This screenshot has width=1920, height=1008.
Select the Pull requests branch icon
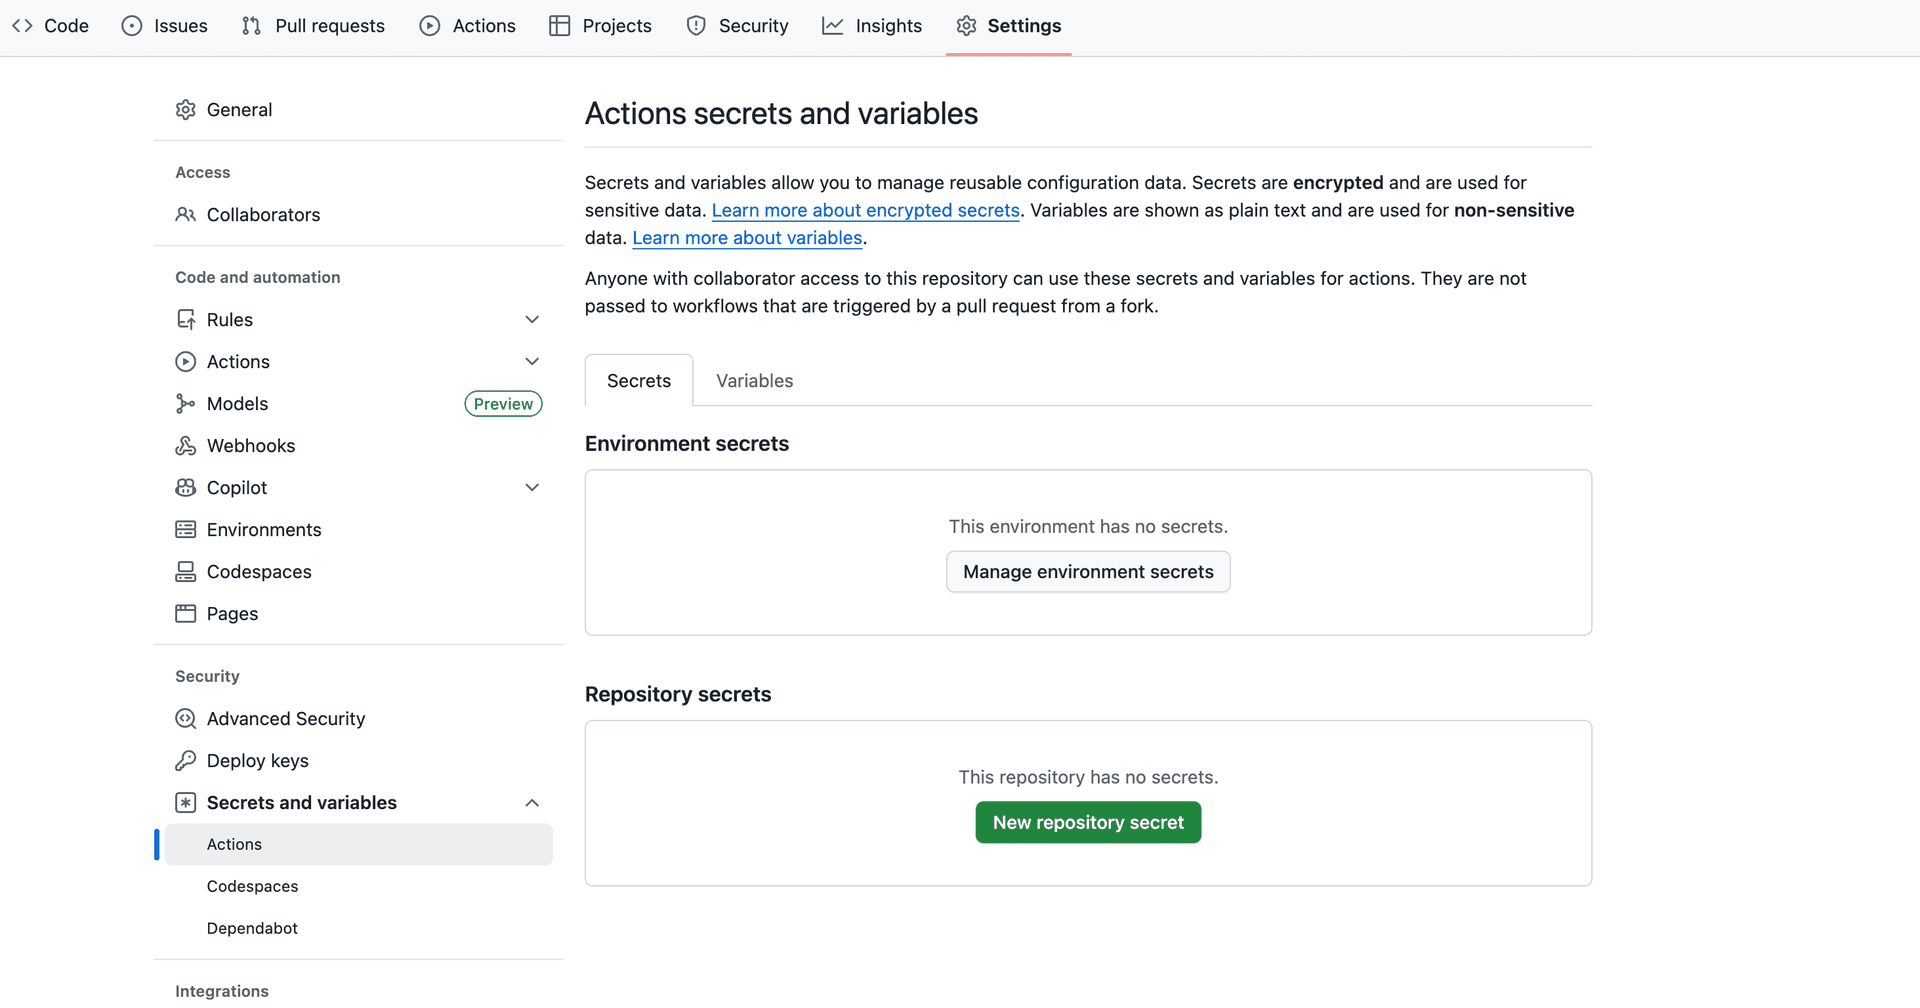click(x=252, y=25)
